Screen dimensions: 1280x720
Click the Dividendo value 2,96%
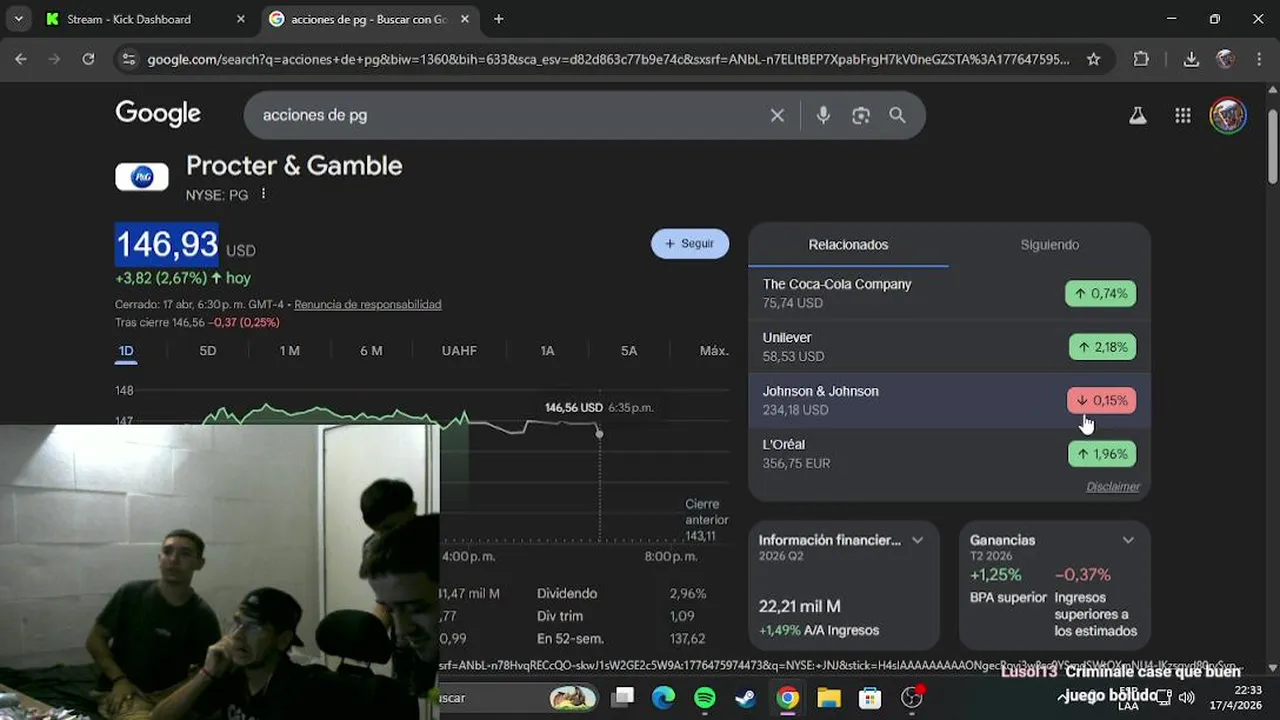(x=688, y=593)
